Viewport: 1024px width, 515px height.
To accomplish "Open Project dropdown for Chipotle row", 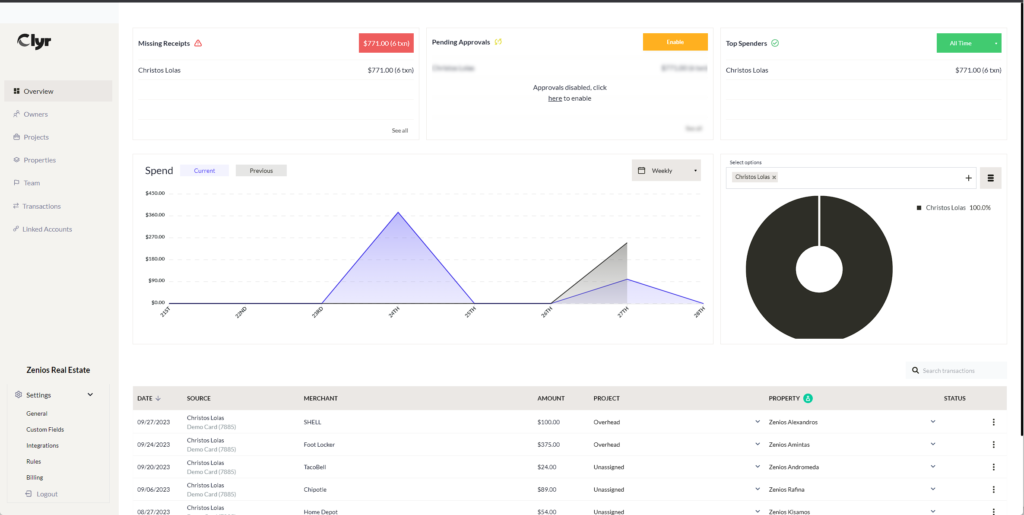I will (x=758, y=489).
